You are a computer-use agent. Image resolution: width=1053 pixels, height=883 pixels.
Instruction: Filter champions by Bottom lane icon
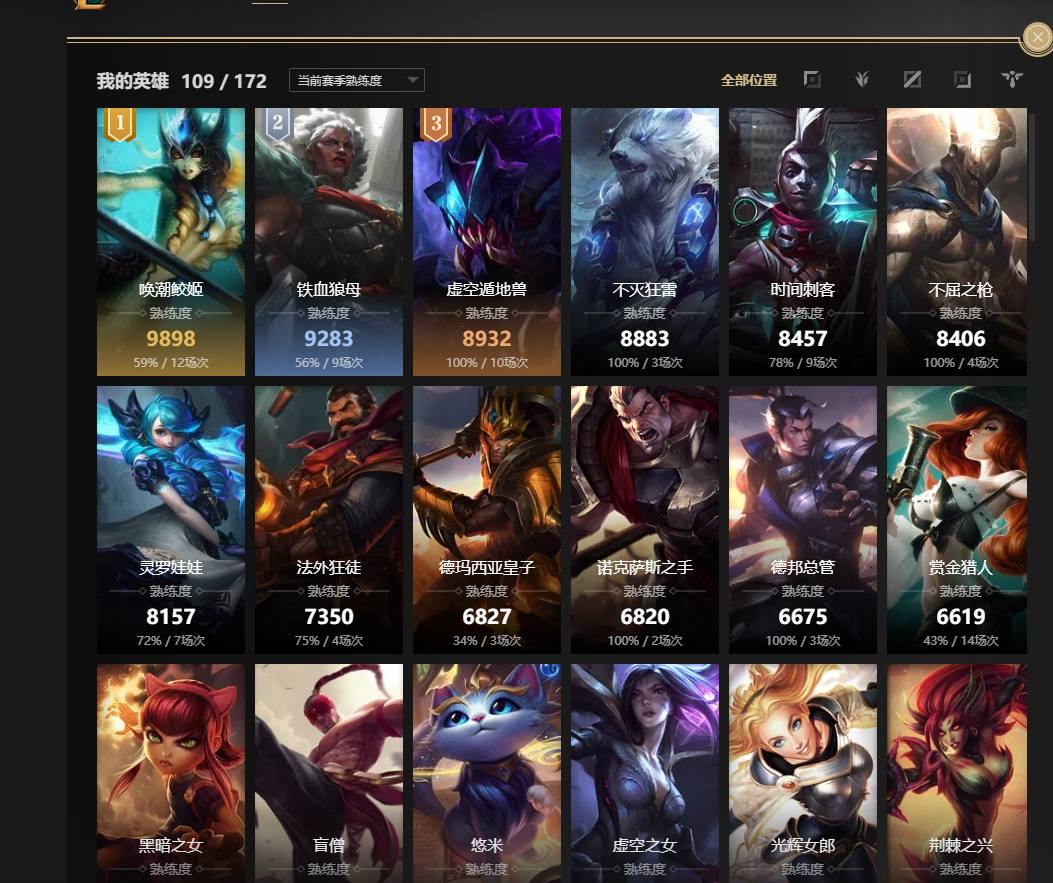[x=962, y=80]
